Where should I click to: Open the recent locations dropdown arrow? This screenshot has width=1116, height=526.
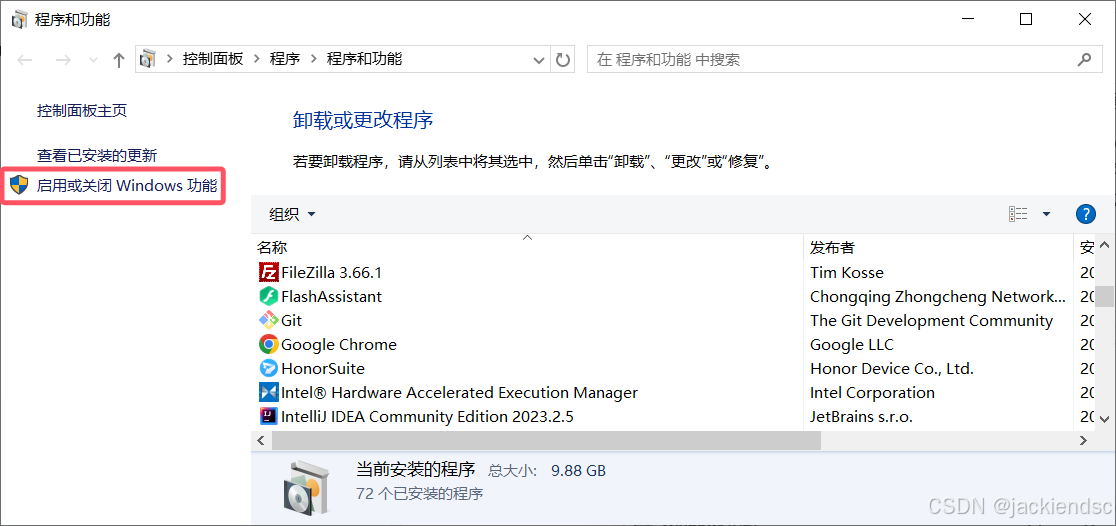(x=93, y=61)
